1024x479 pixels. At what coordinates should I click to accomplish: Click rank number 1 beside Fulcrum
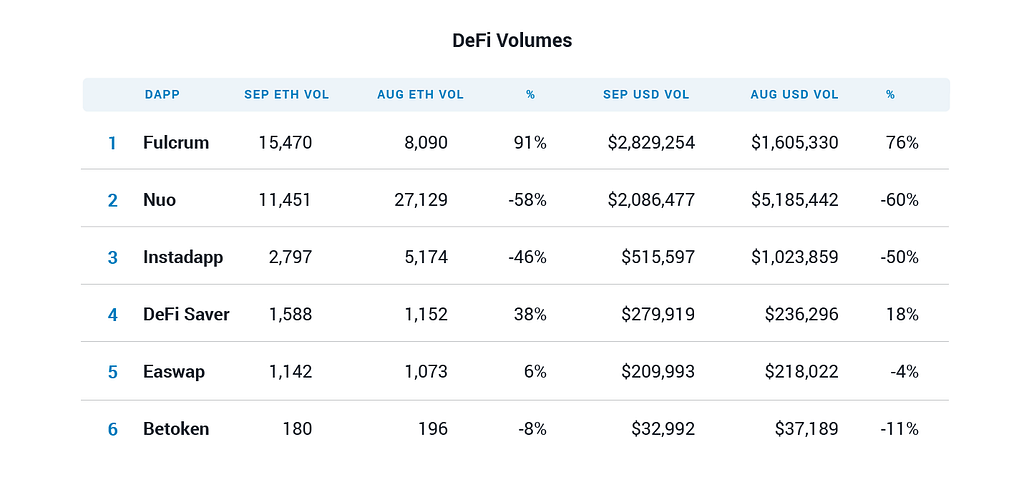pyautogui.click(x=112, y=143)
